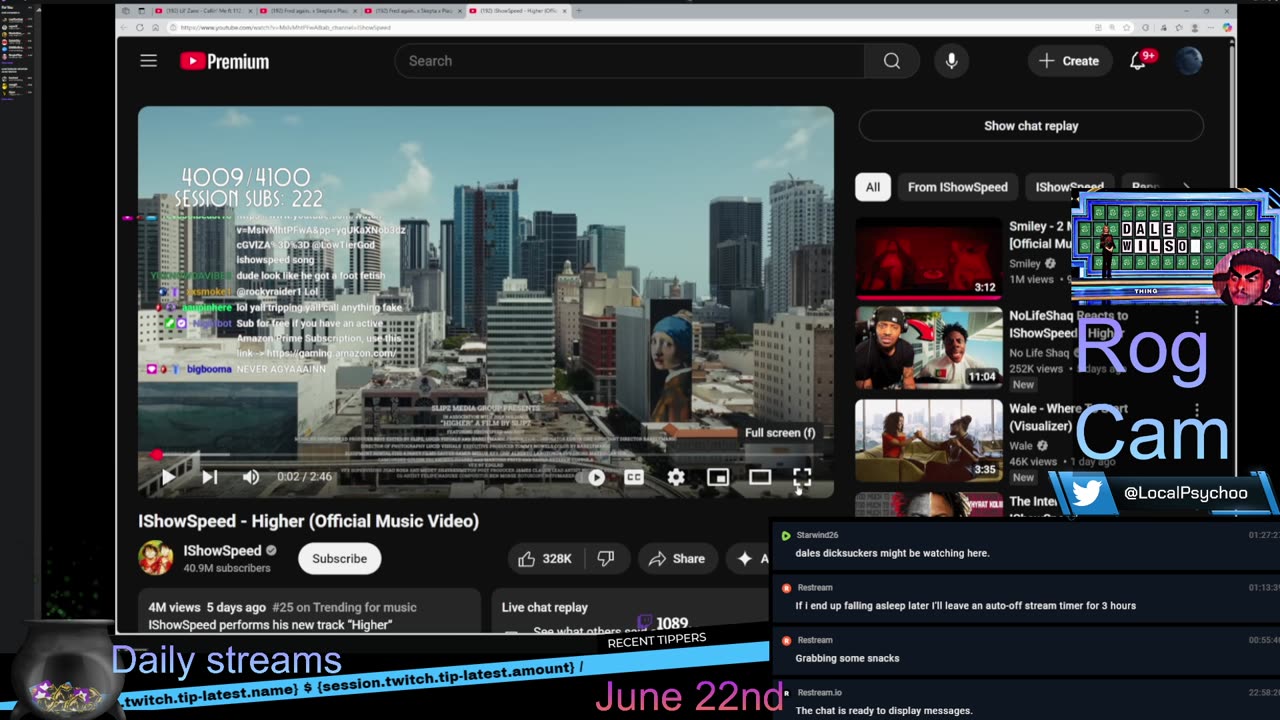Image resolution: width=1280 pixels, height=720 pixels.
Task: Select the IShowSpeed filter chip
Action: click(x=1069, y=187)
